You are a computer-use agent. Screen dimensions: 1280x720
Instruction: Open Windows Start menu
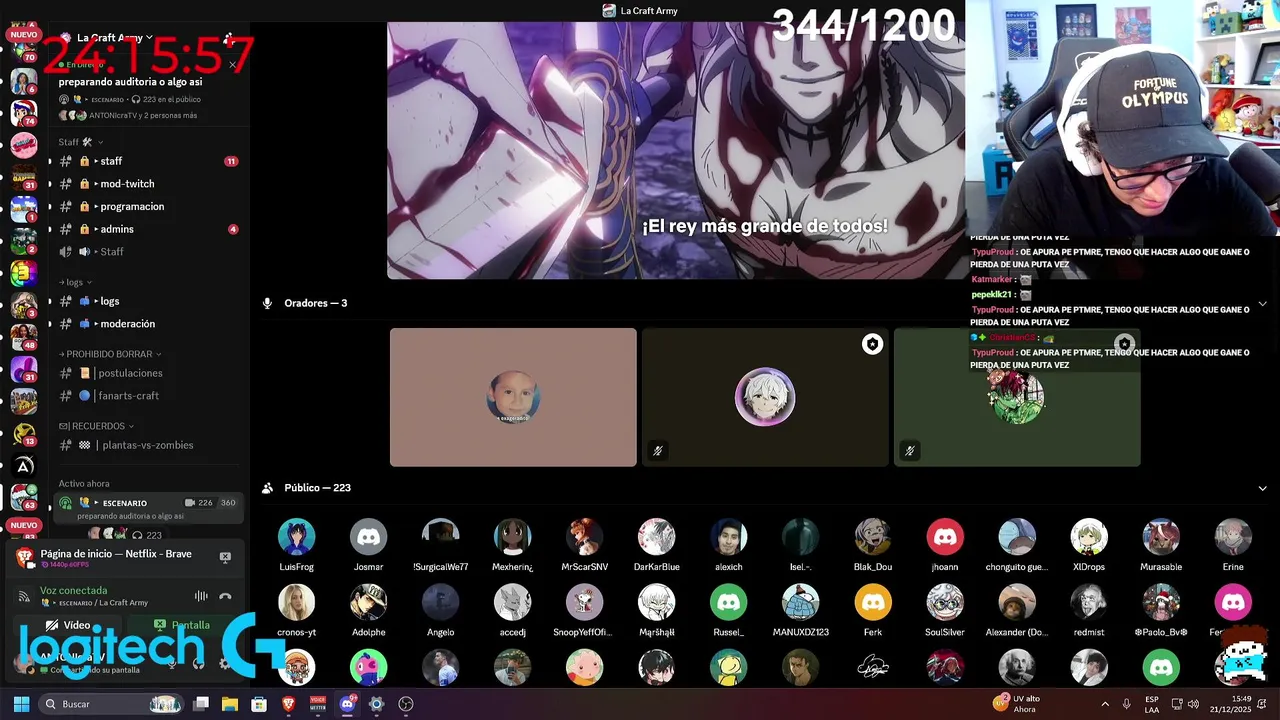(x=21, y=704)
